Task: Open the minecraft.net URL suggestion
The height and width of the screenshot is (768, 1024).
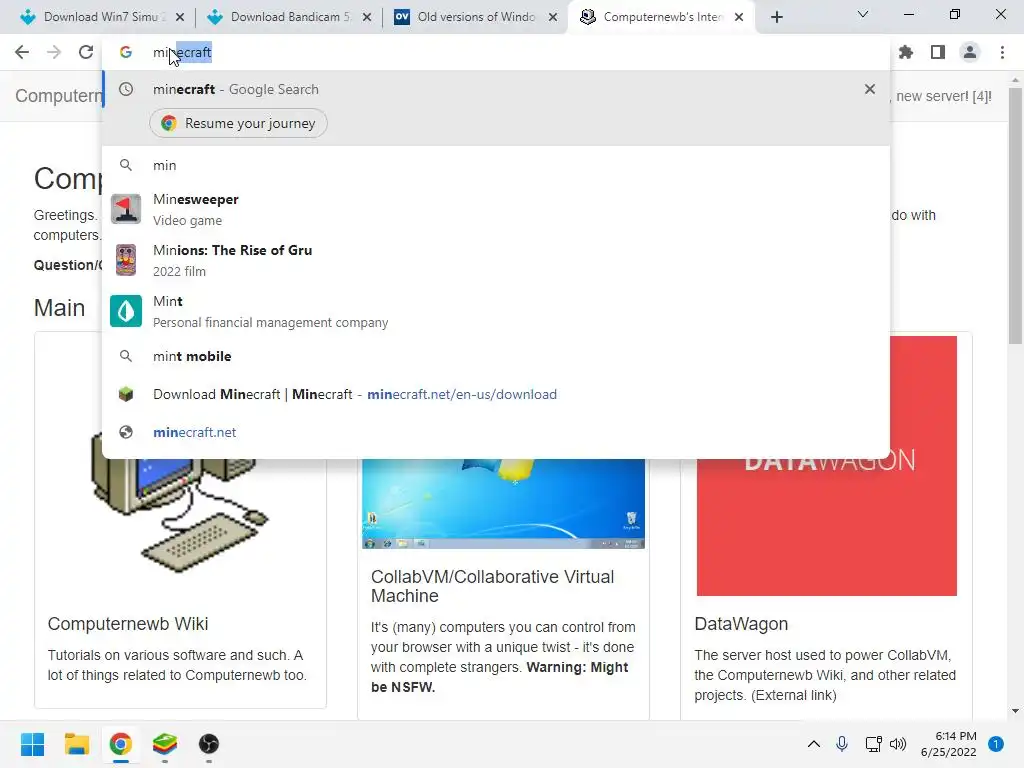Action: click(496, 432)
